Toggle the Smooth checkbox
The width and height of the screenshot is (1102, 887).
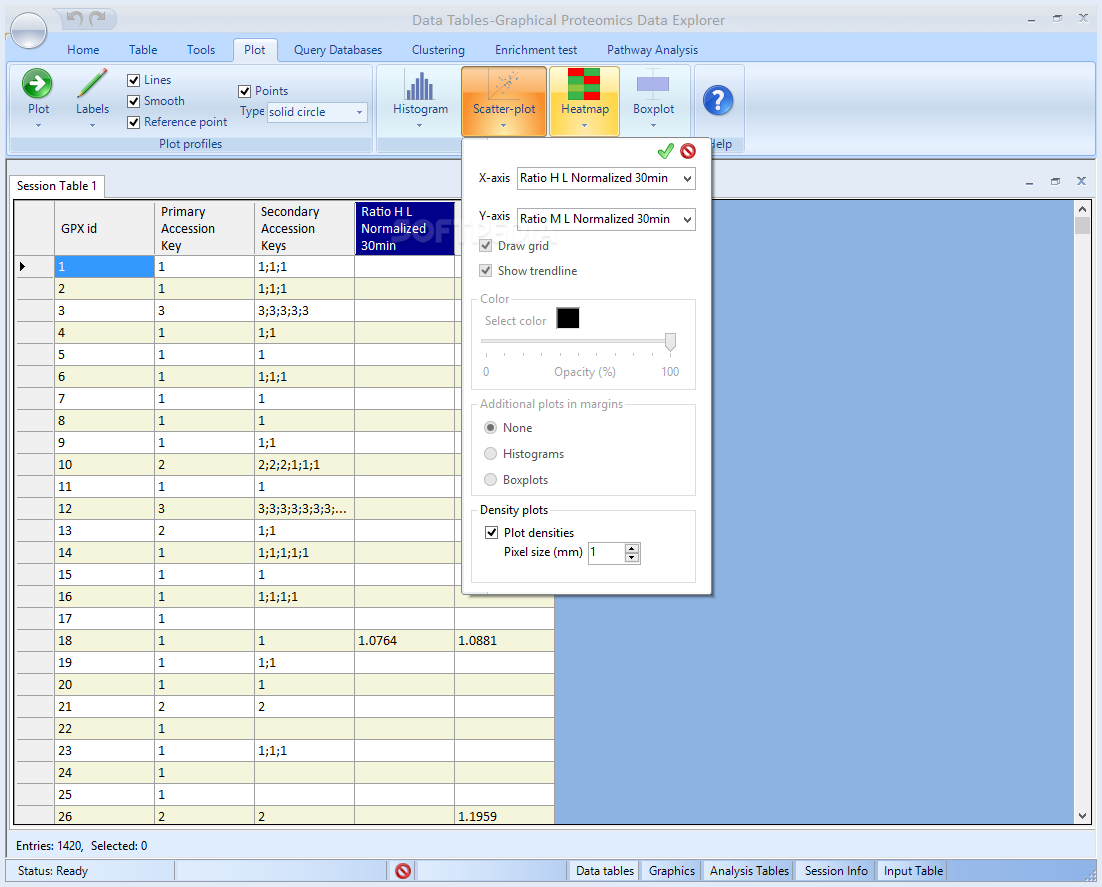(134, 101)
